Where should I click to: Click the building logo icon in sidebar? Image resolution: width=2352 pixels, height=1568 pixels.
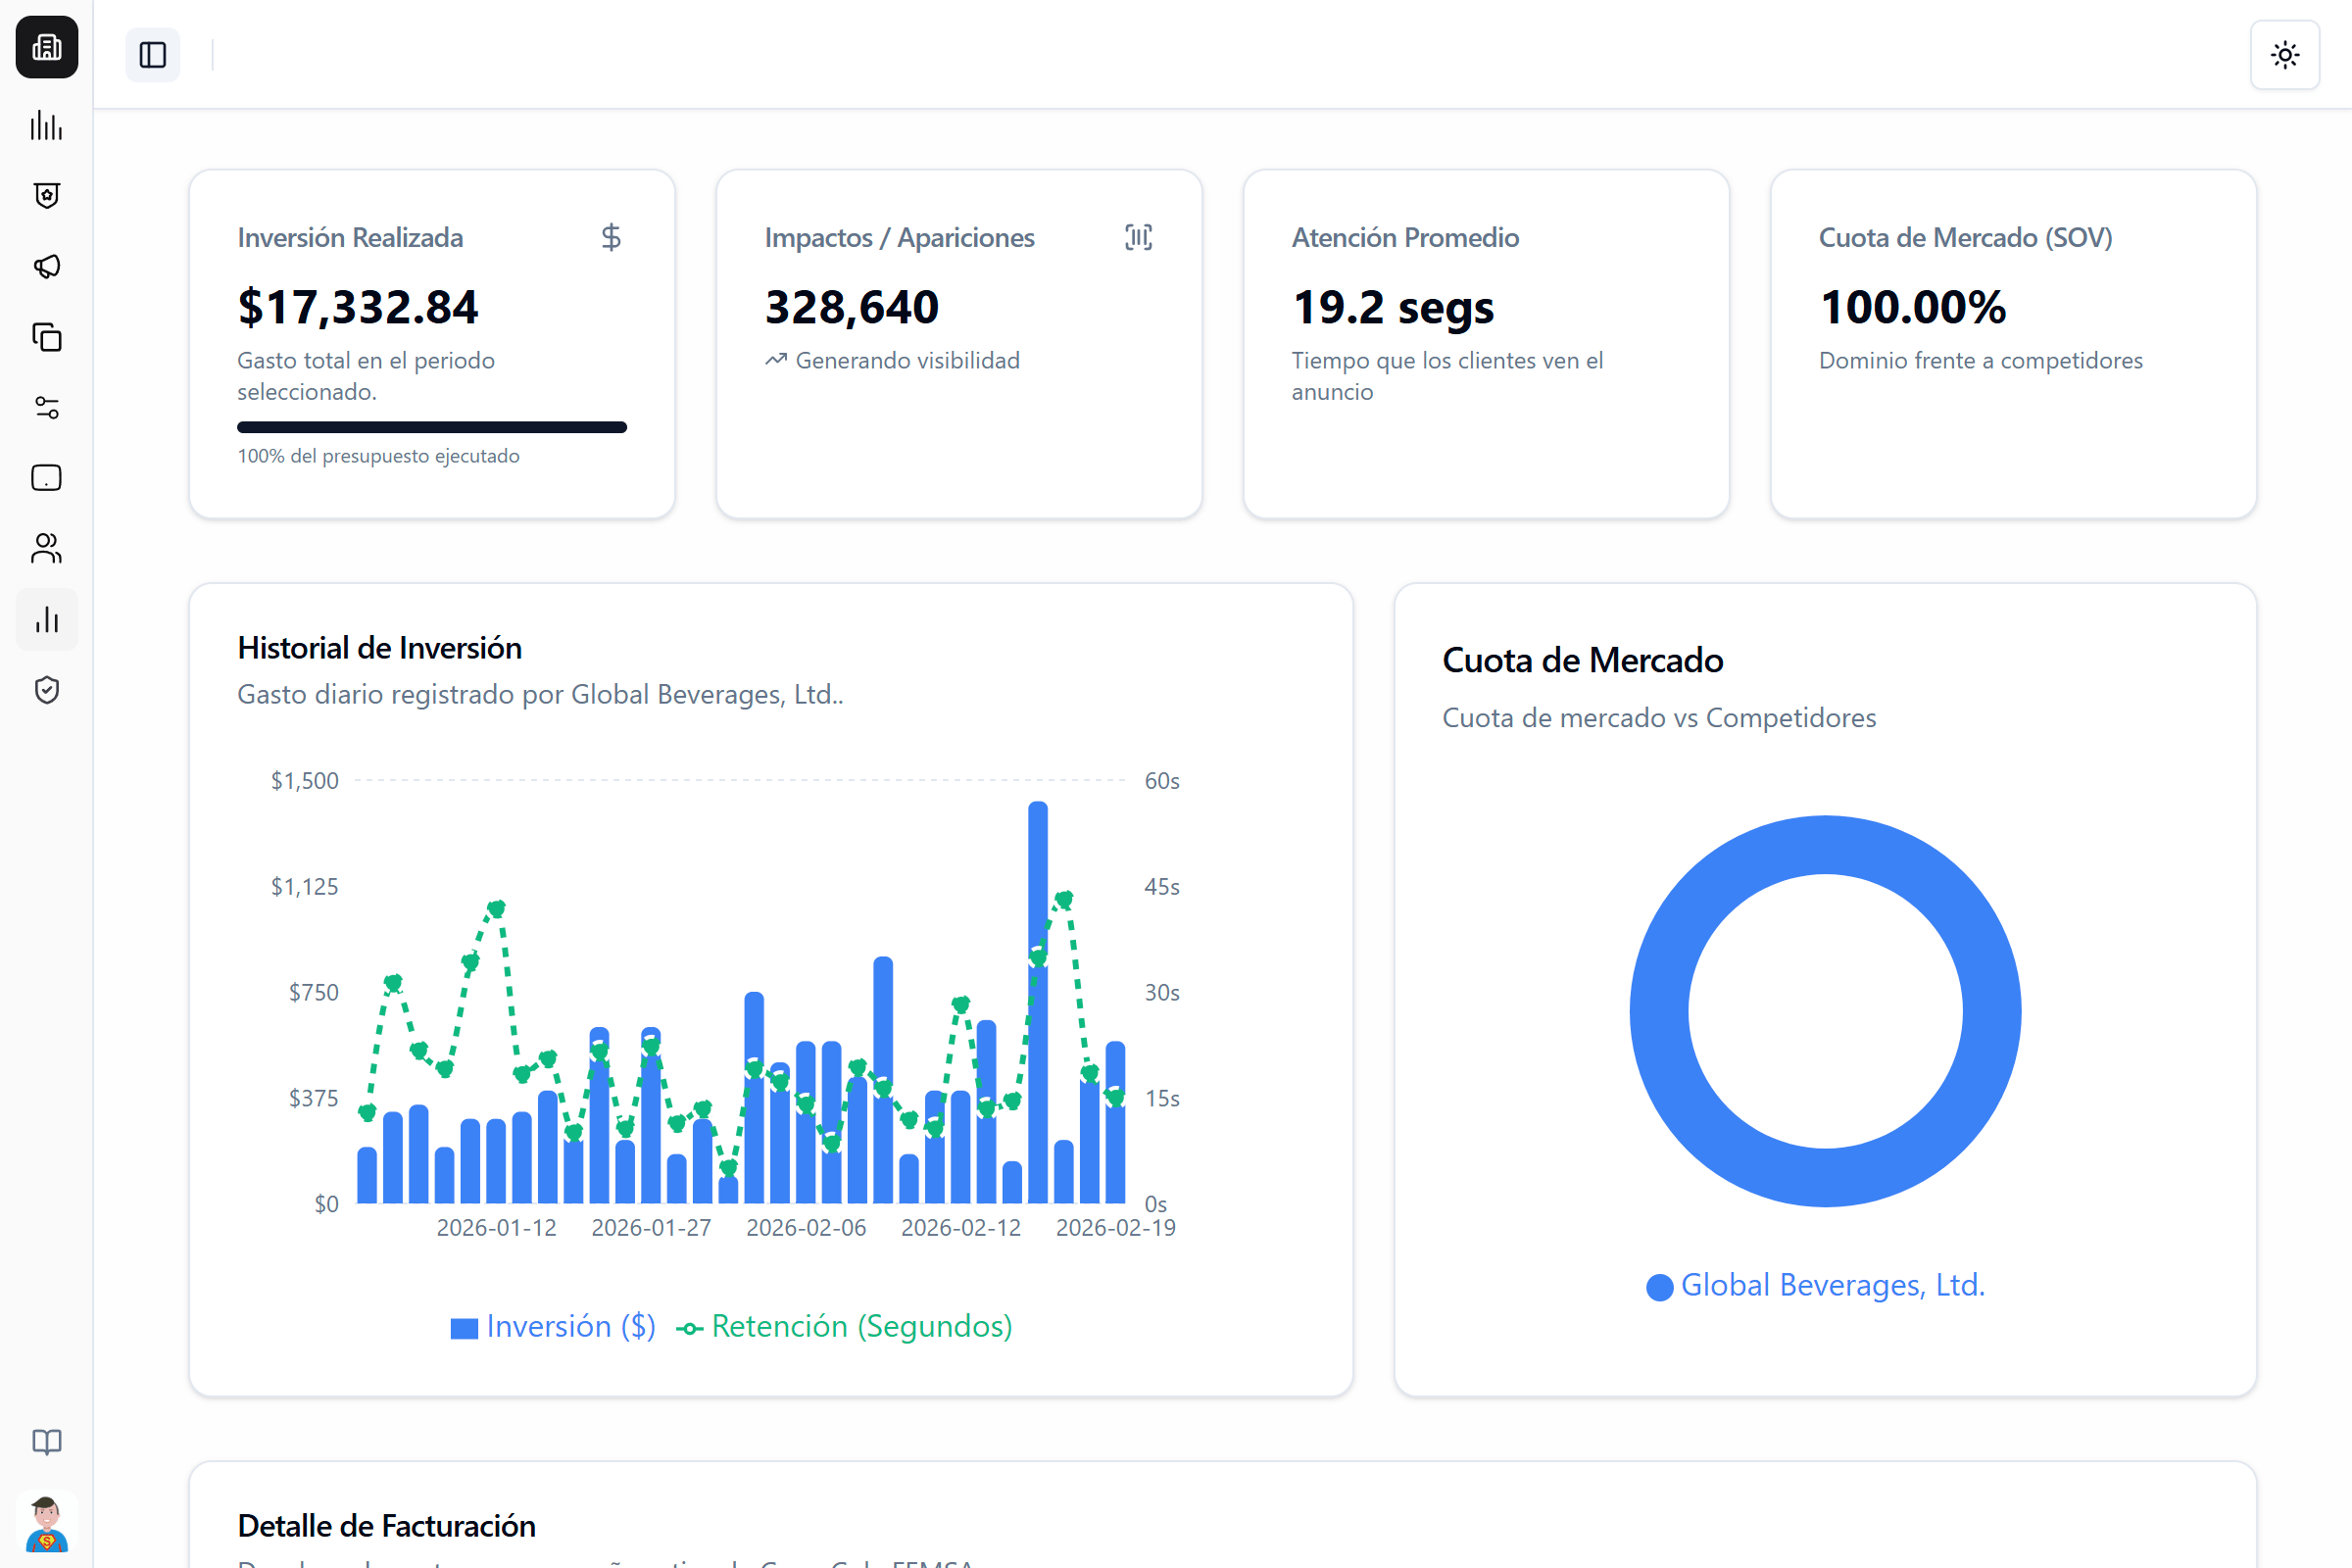[x=47, y=47]
